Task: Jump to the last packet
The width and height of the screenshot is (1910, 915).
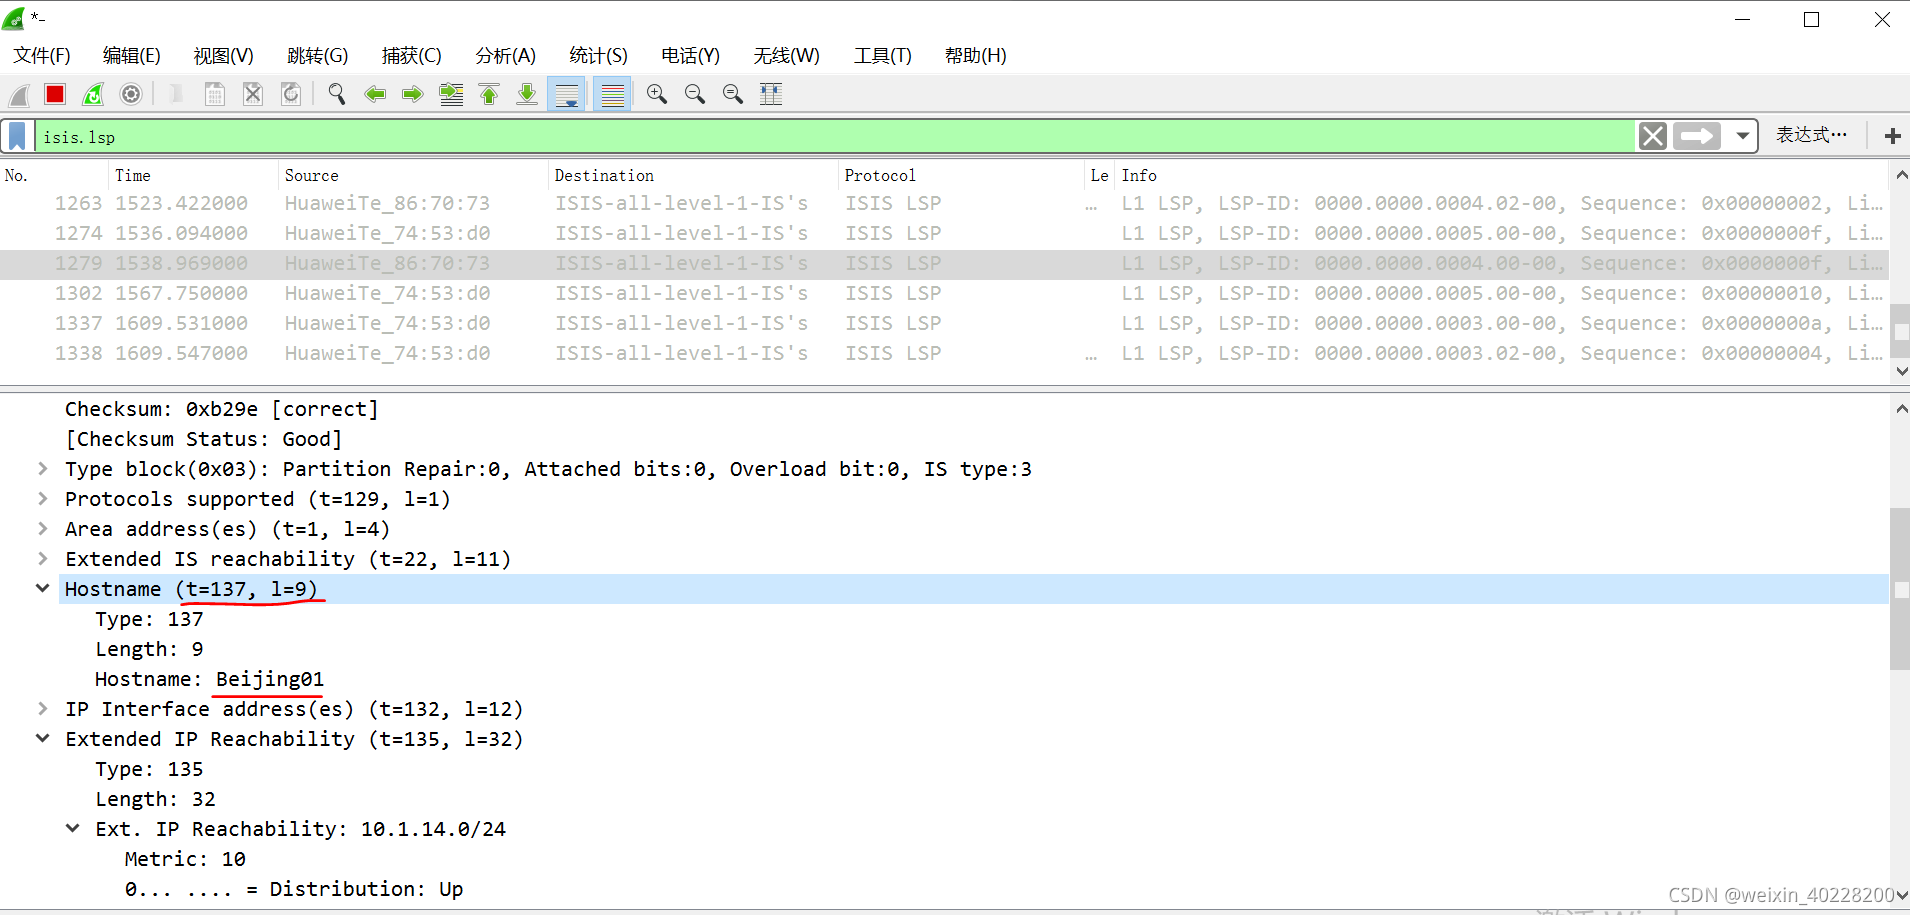Action: click(x=527, y=94)
